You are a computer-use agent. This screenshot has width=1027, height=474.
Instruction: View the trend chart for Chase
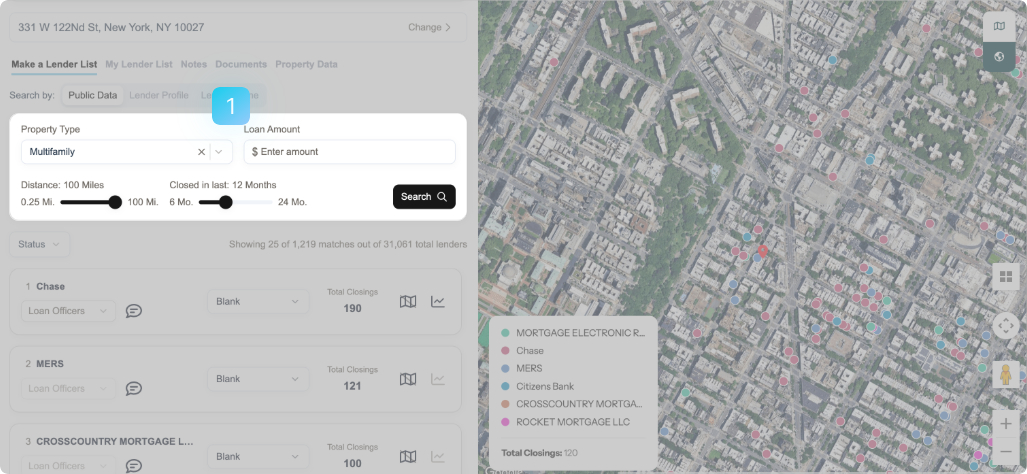coord(438,301)
